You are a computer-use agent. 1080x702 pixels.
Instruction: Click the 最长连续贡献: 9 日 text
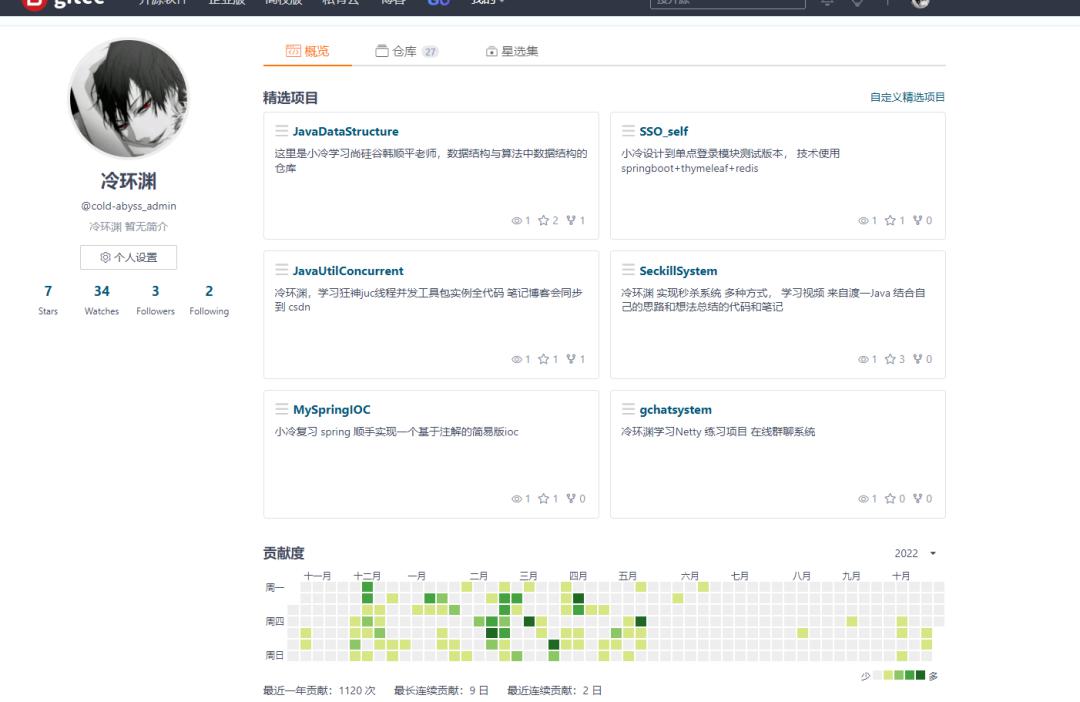tap(441, 690)
